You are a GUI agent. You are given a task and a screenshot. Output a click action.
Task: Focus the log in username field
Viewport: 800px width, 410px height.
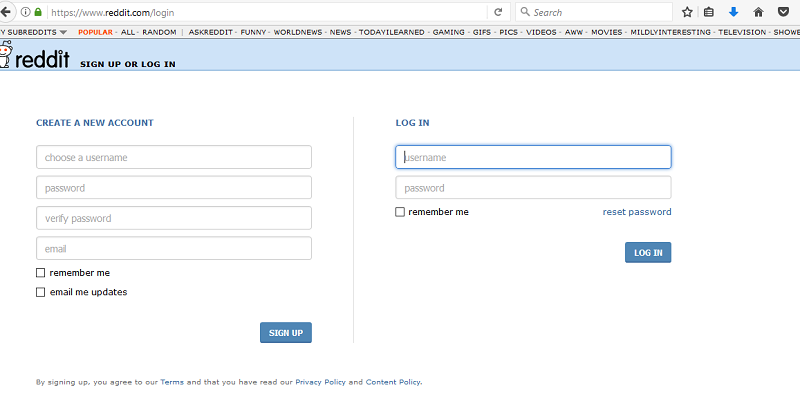tap(533, 157)
